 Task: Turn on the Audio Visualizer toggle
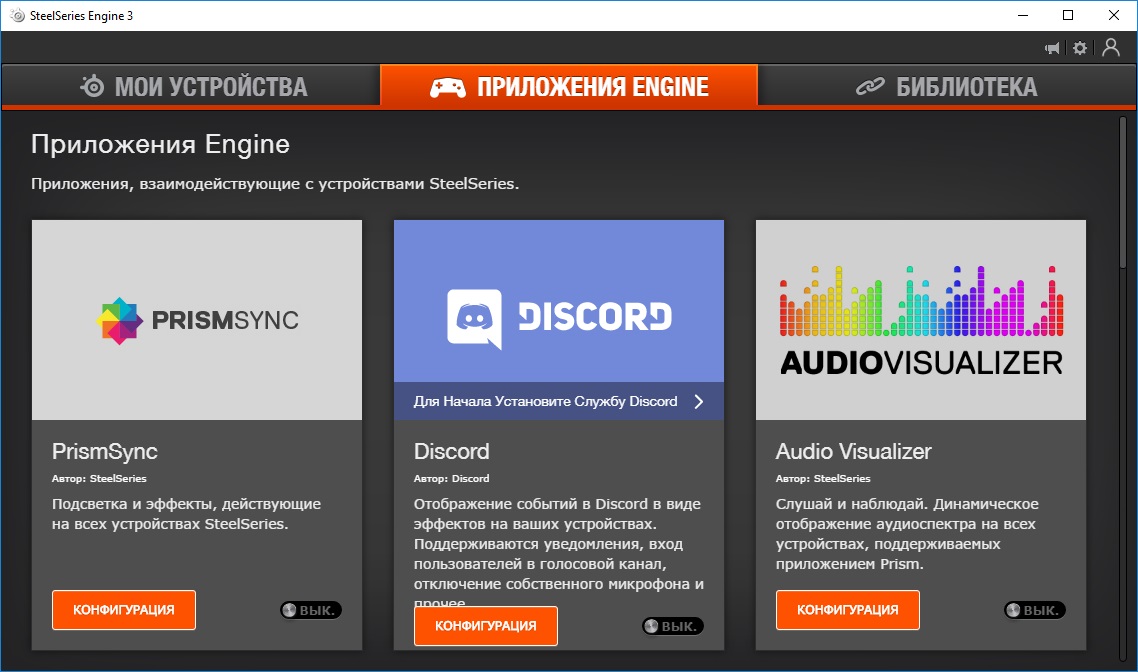click(1034, 610)
